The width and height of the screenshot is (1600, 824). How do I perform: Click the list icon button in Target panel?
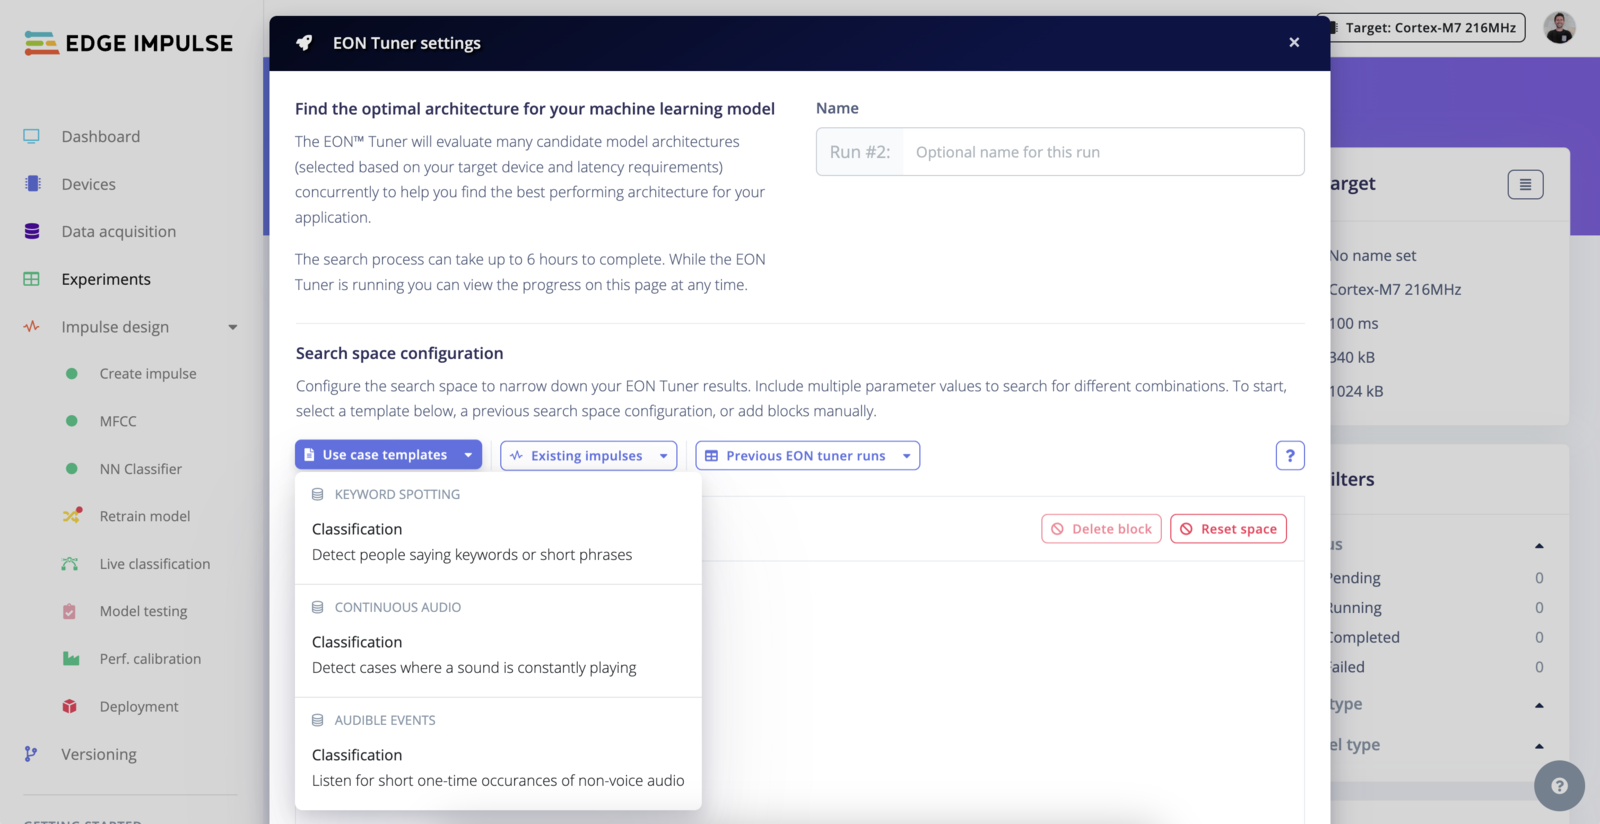(1525, 184)
